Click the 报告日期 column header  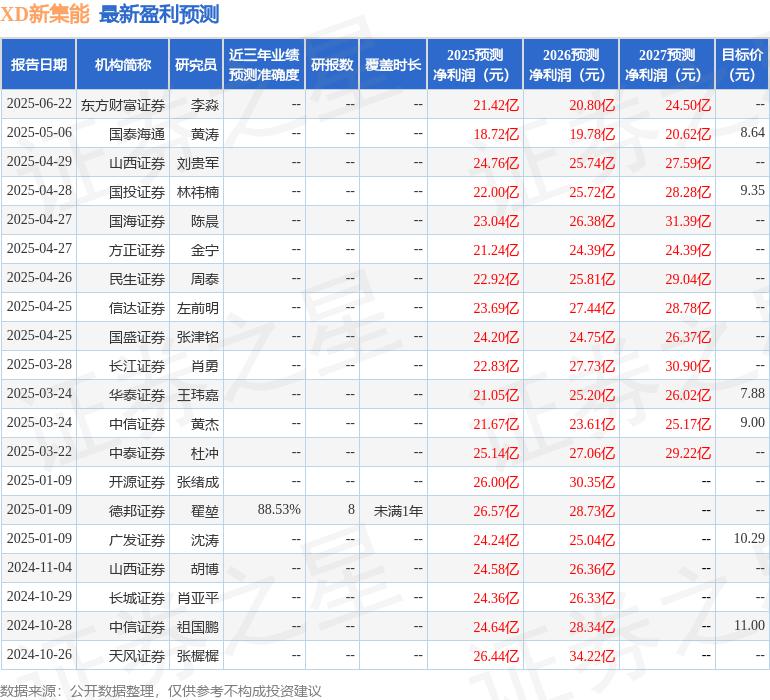(x=39, y=64)
